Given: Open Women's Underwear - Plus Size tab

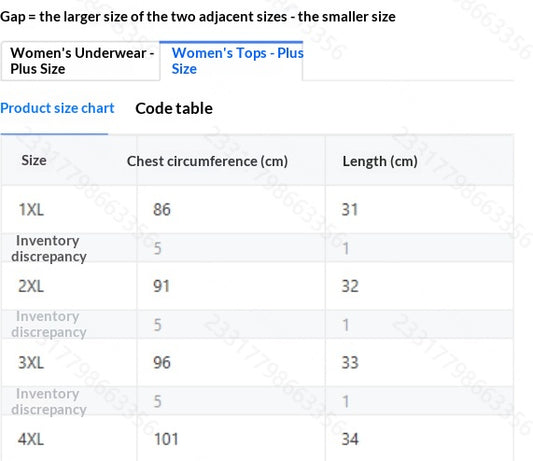Looking at the screenshot, I should coord(81,61).
